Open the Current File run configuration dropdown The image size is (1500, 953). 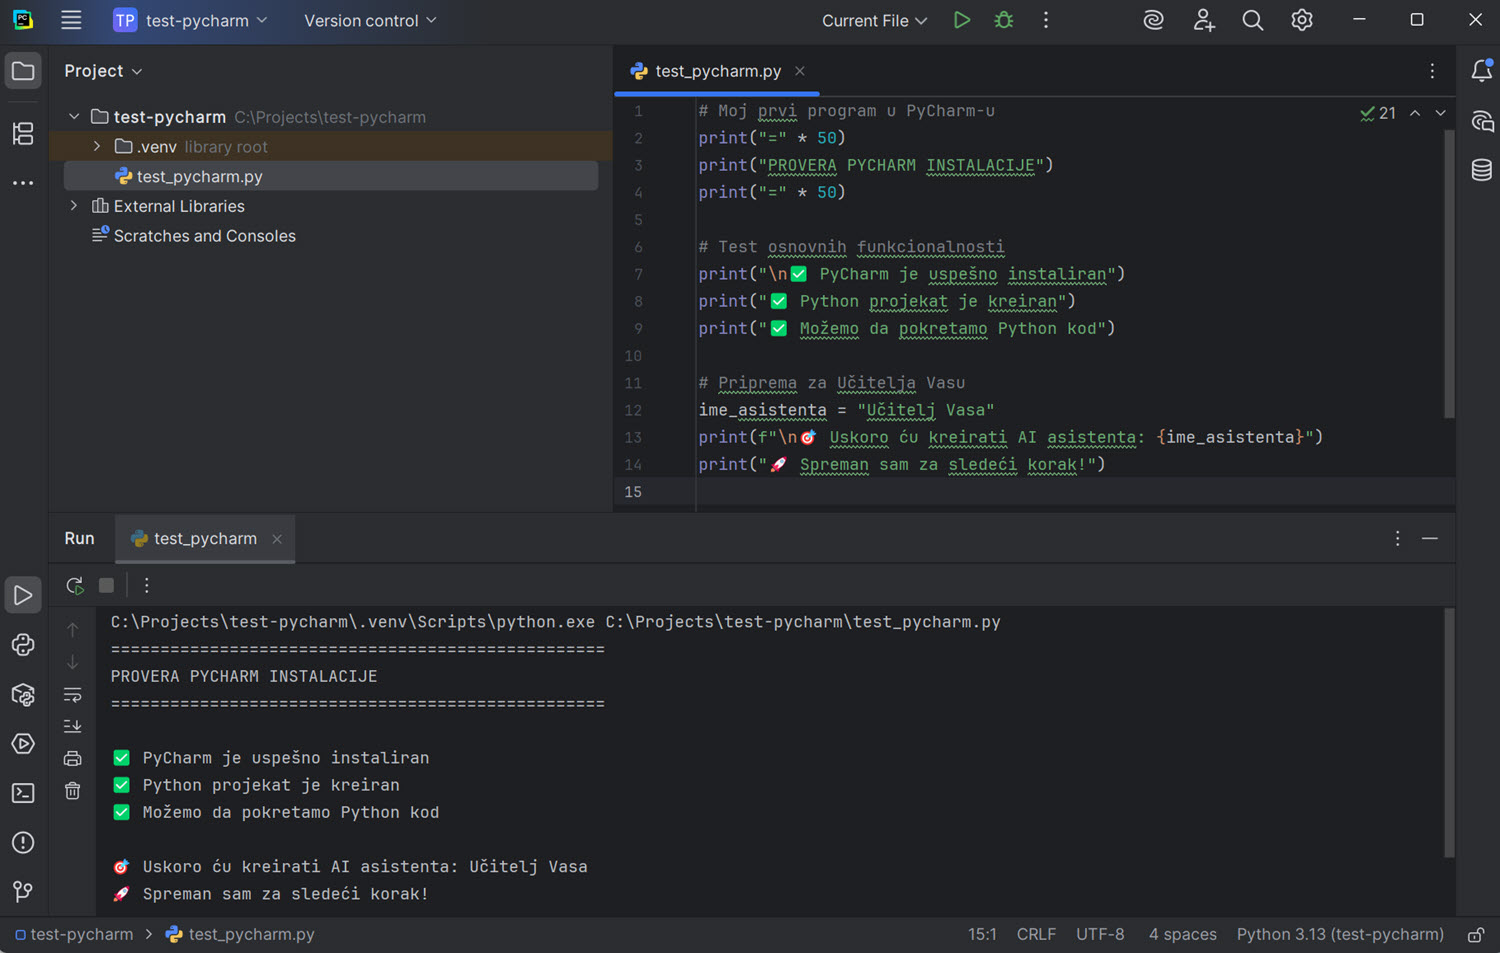(x=873, y=20)
